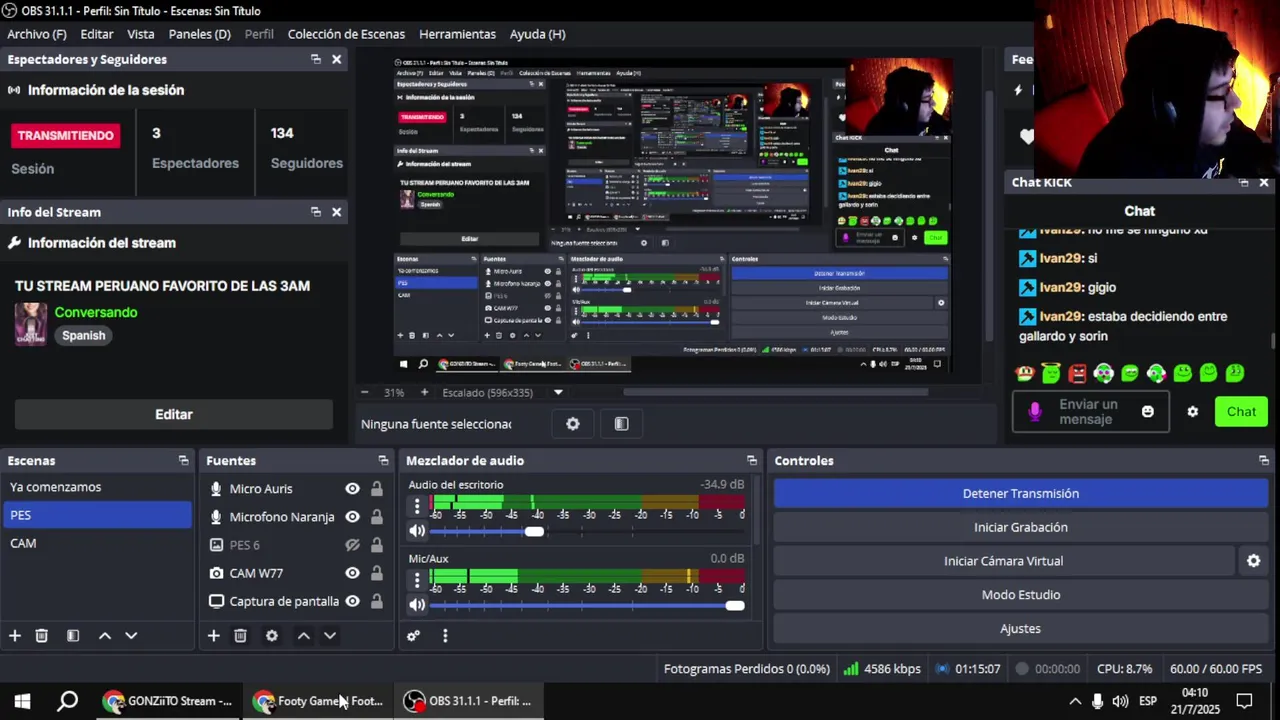Open the Colección de Escenas menu

click(346, 34)
